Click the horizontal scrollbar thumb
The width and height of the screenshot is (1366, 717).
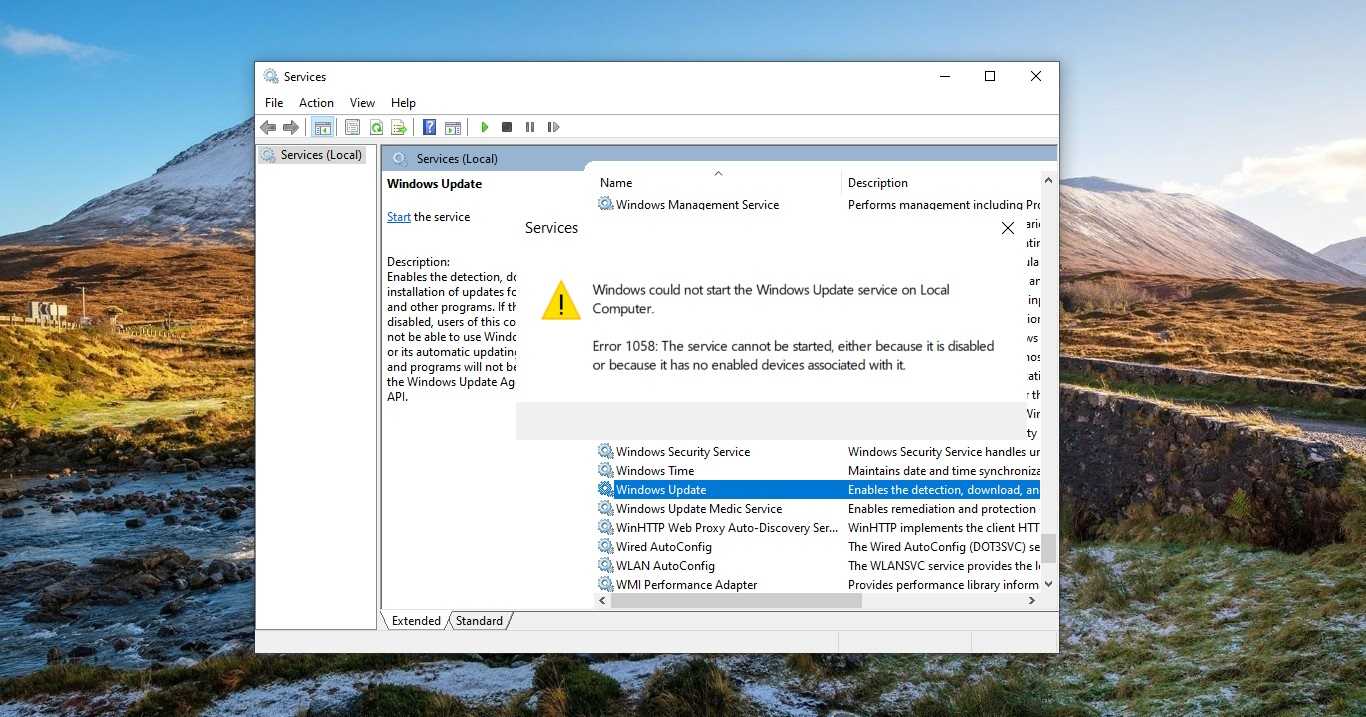pyautogui.click(x=736, y=601)
